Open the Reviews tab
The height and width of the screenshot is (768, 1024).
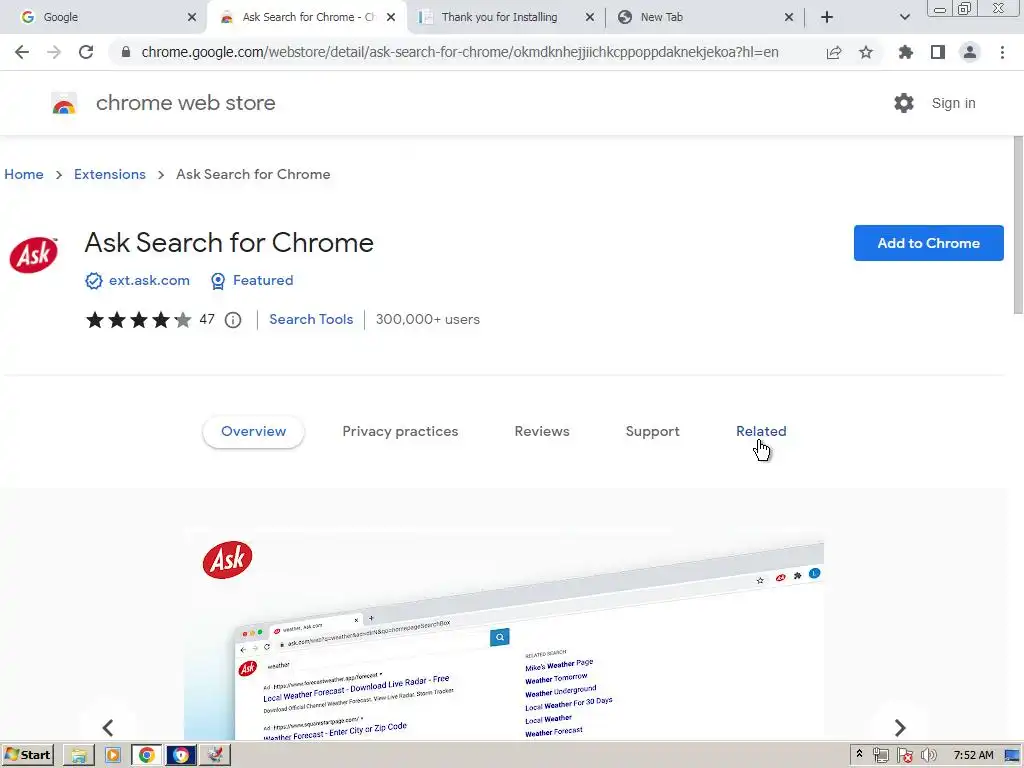[x=542, y=432]
